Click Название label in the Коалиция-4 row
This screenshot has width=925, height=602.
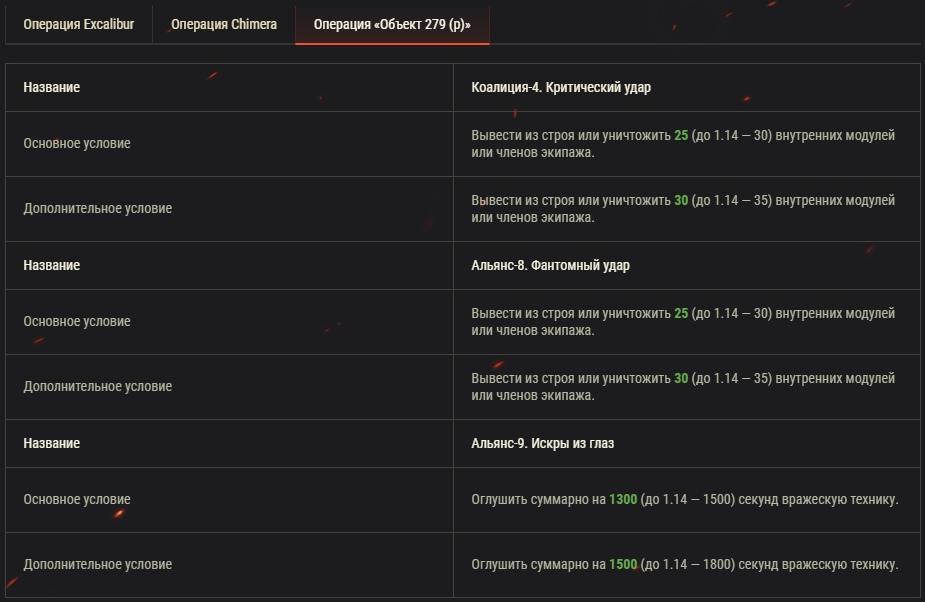[x=52, y=88]
